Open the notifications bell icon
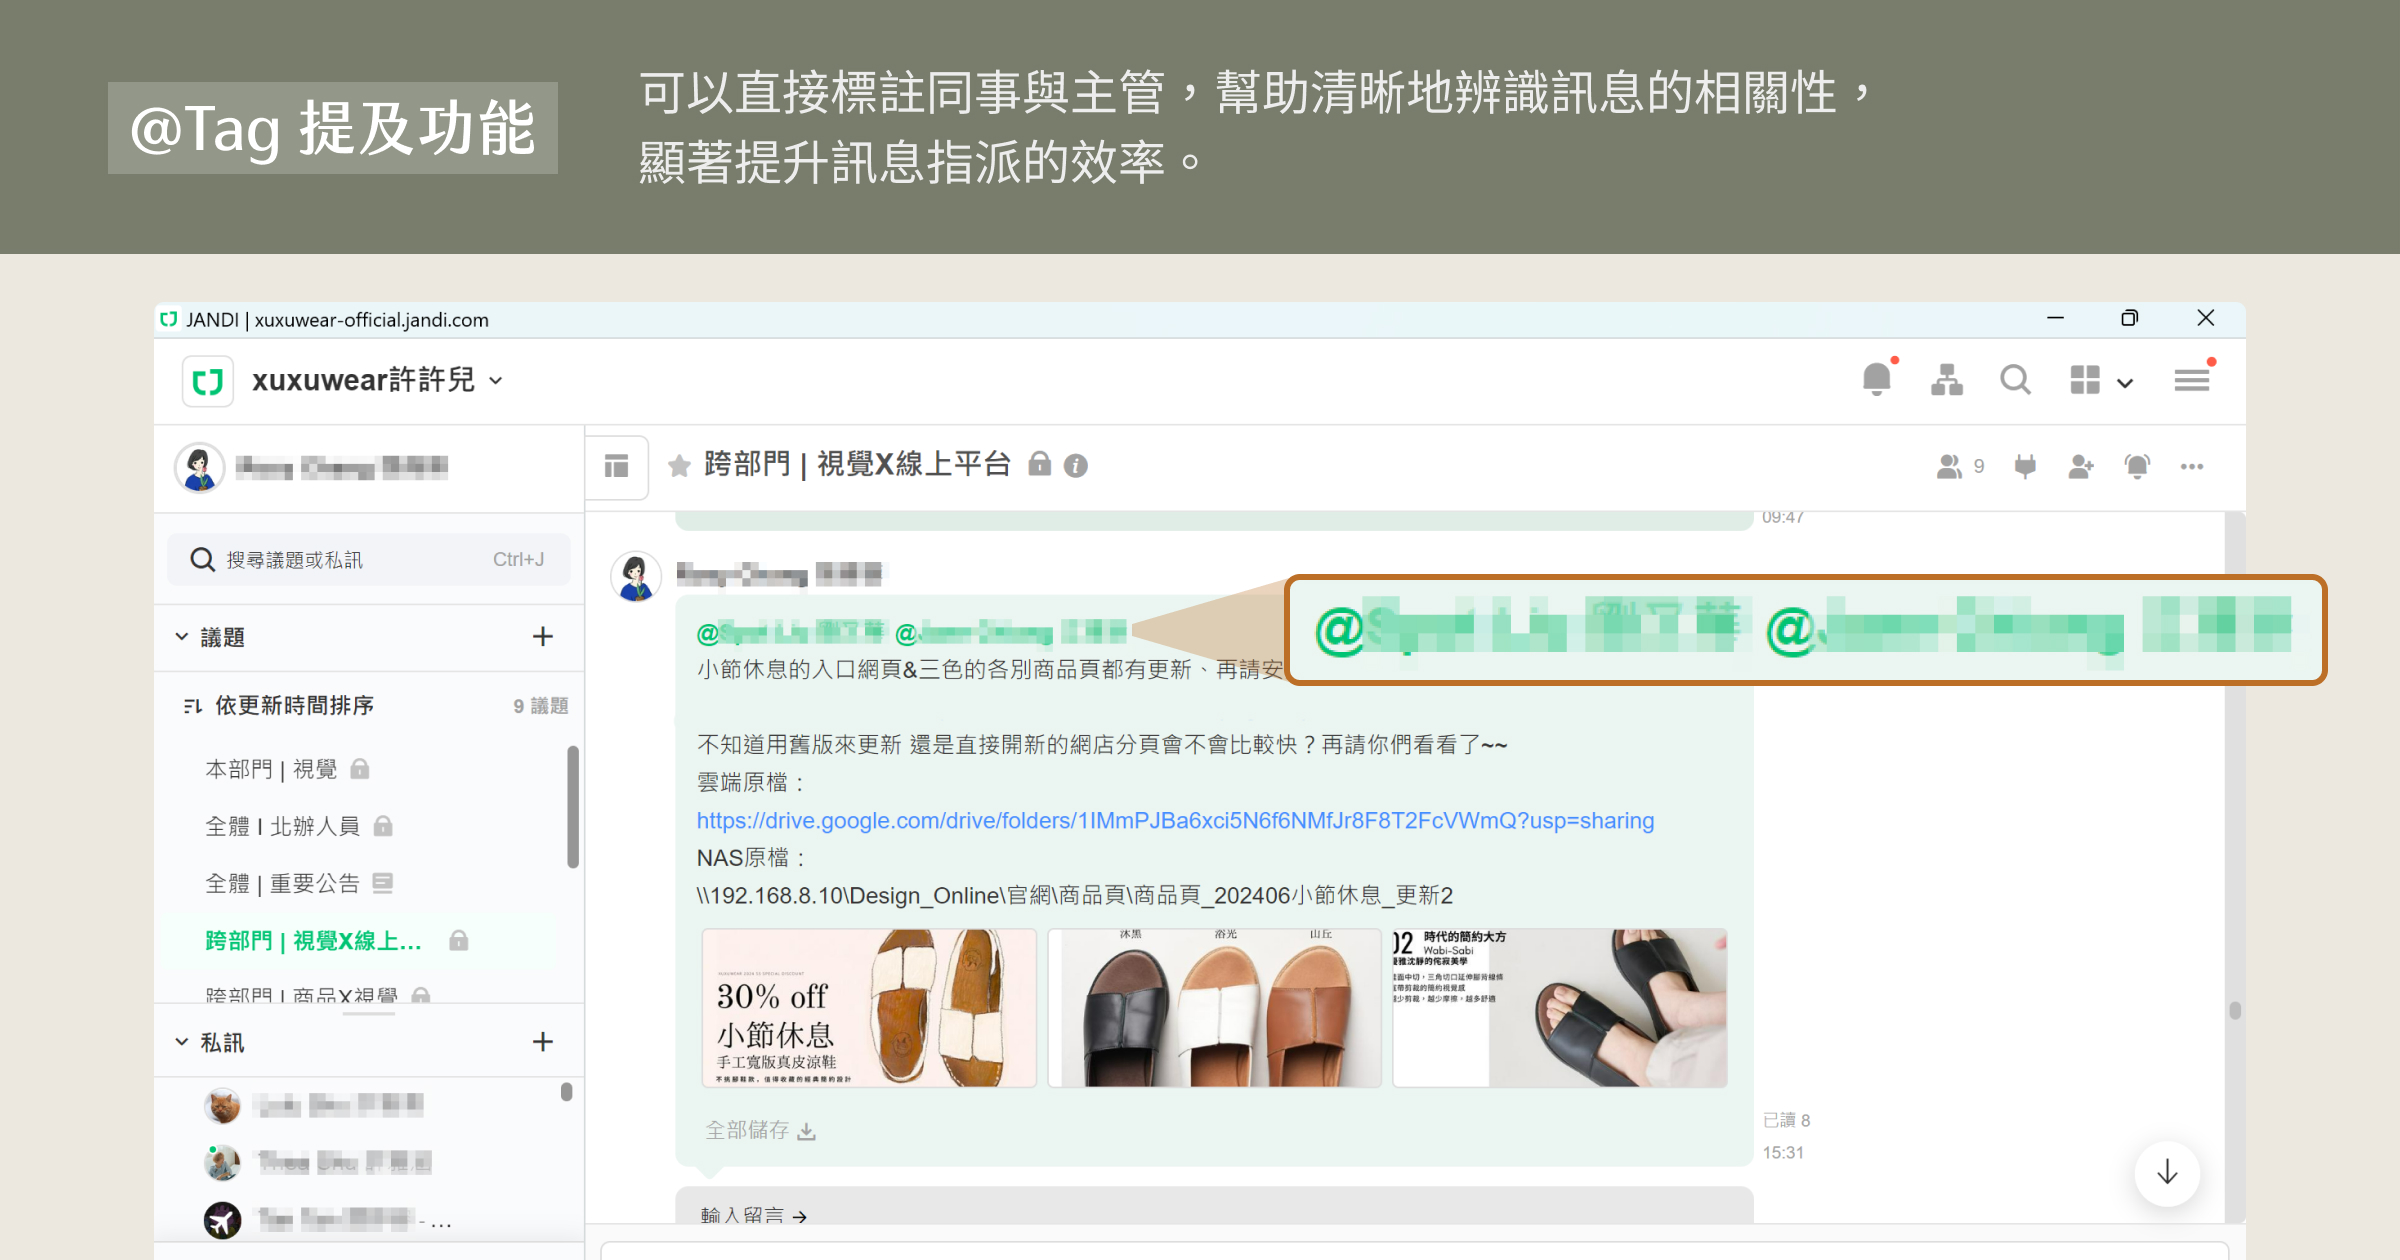Viewport: 2400px width, 1260px height. (x=1876, y=380)
